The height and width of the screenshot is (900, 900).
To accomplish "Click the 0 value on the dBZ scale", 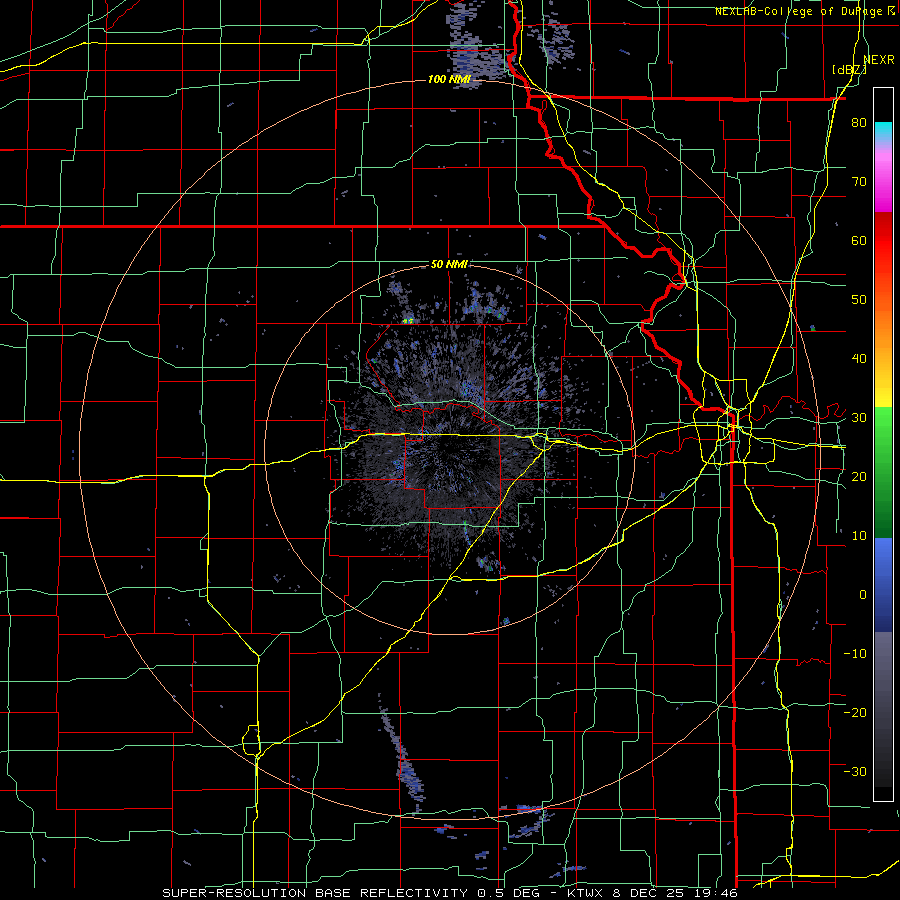I will 863,595.
